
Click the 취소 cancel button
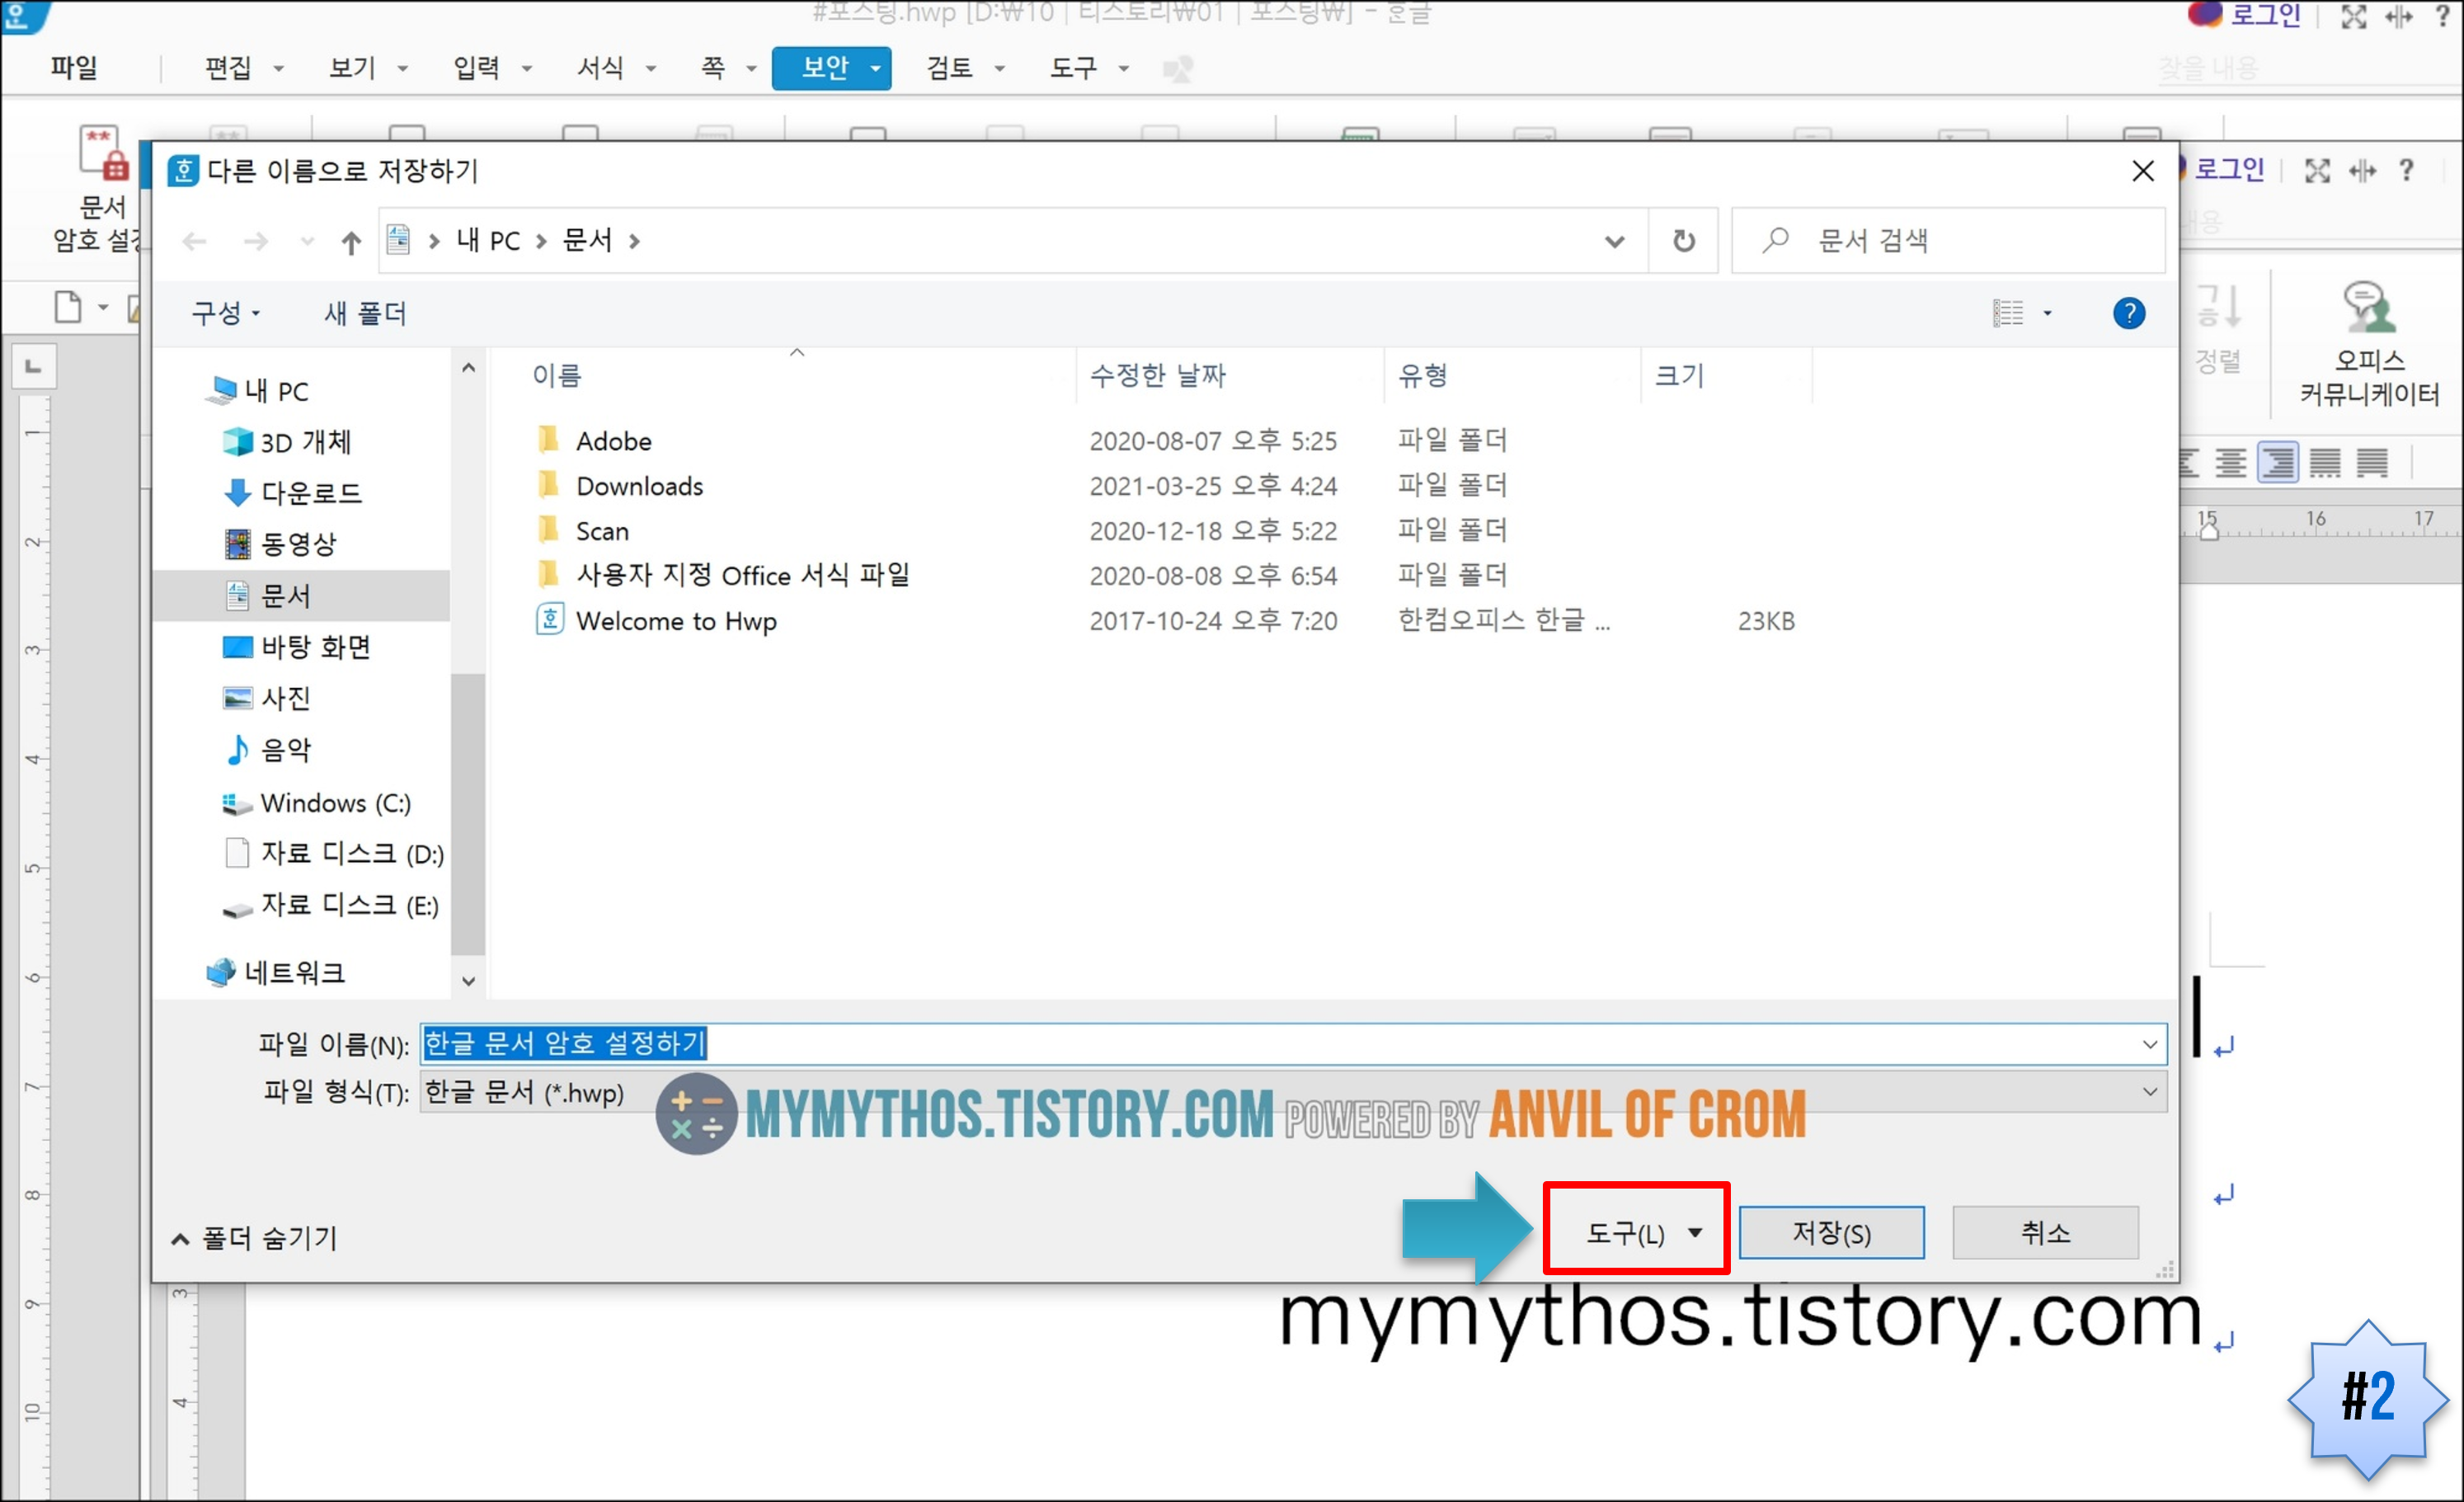2044,1233
